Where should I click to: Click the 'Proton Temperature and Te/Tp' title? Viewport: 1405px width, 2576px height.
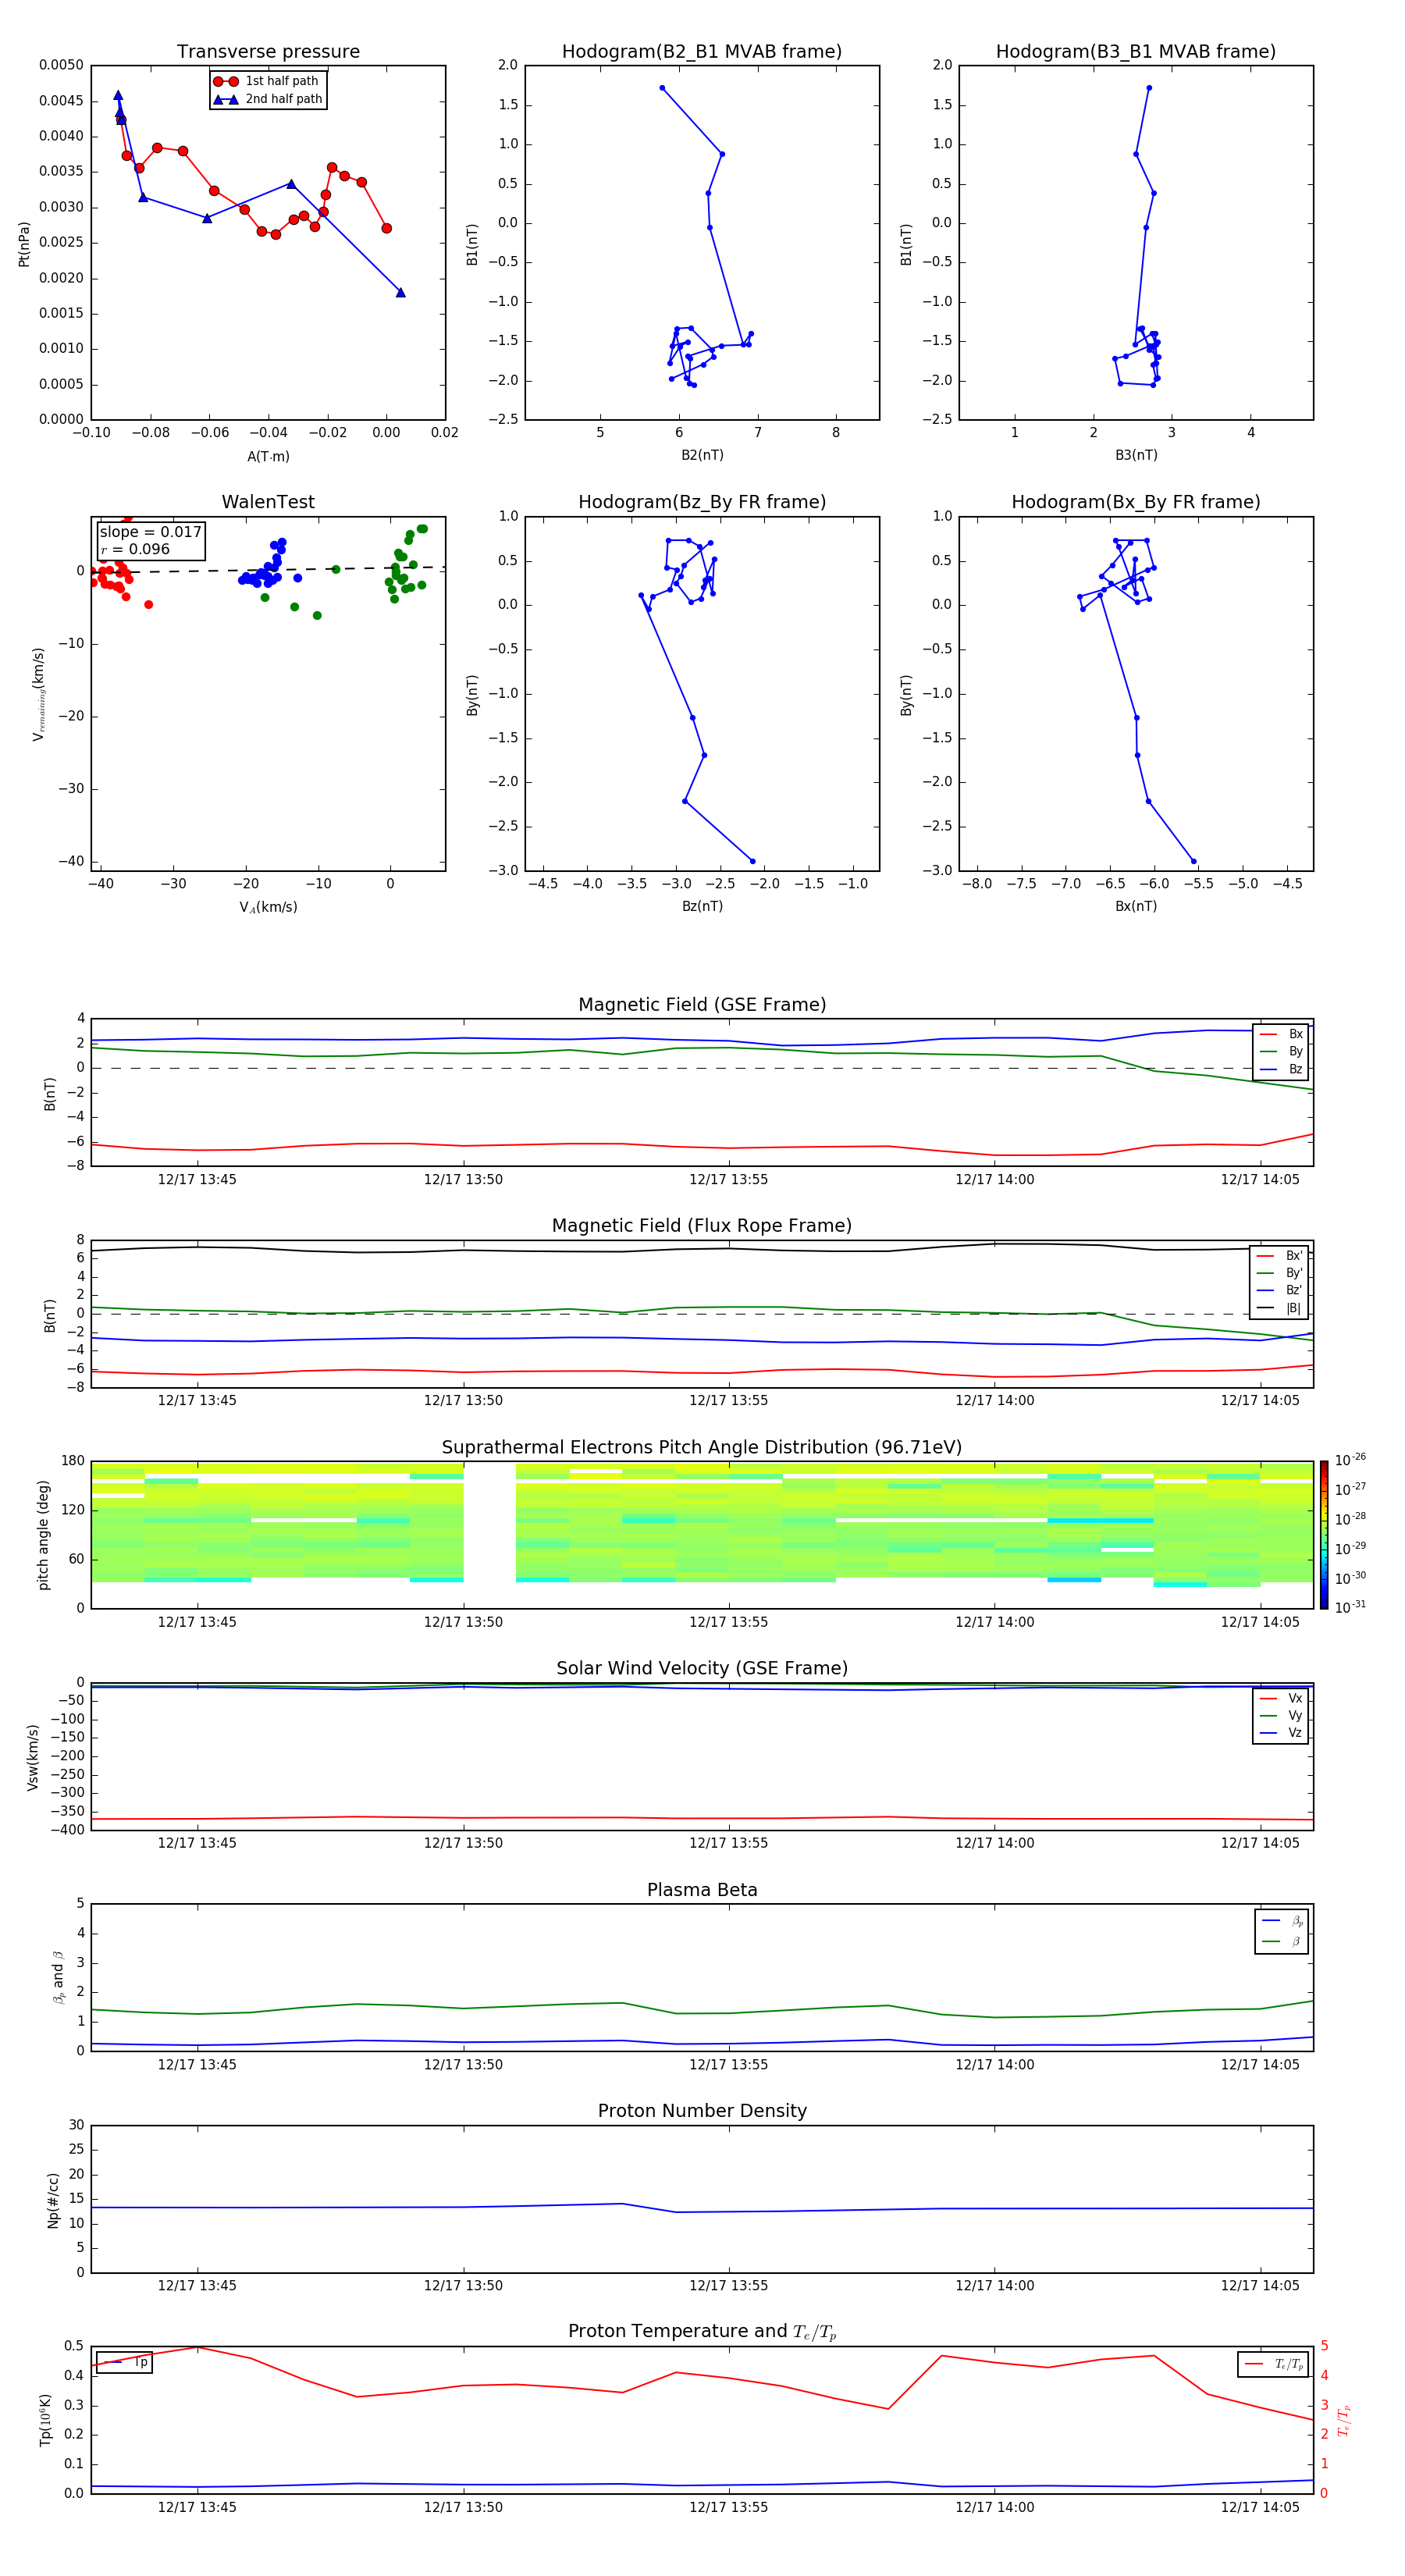pyautogui.click(x=702, y=2332)
